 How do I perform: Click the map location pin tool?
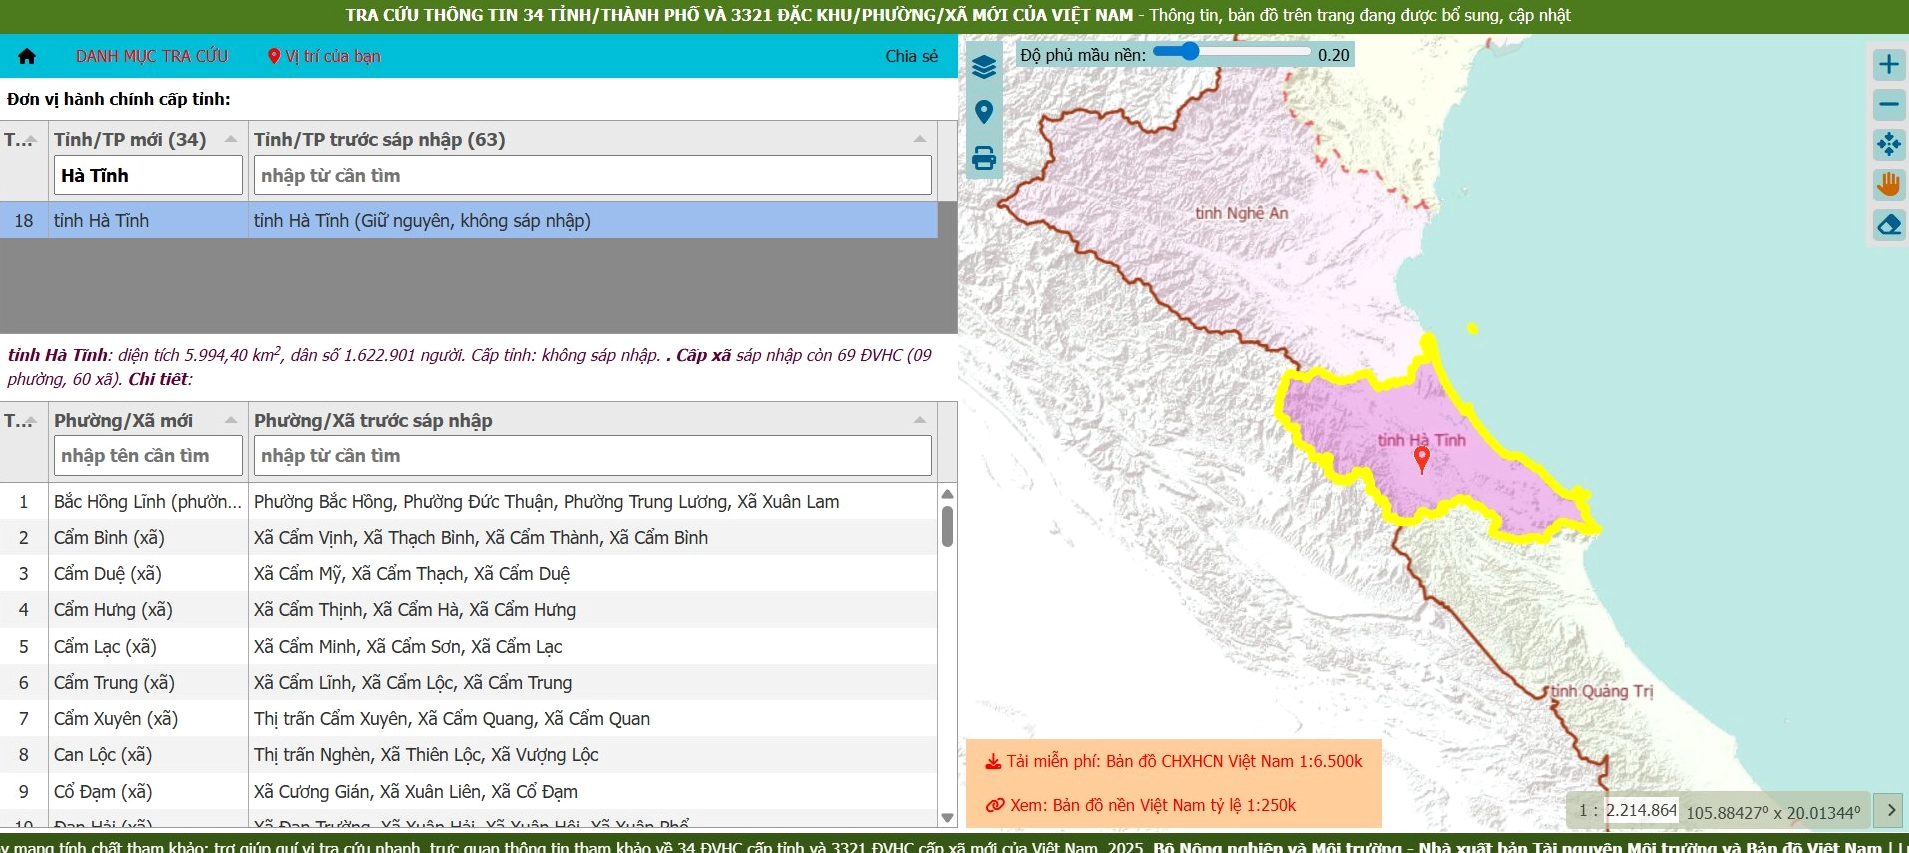(x=984, y=112)
